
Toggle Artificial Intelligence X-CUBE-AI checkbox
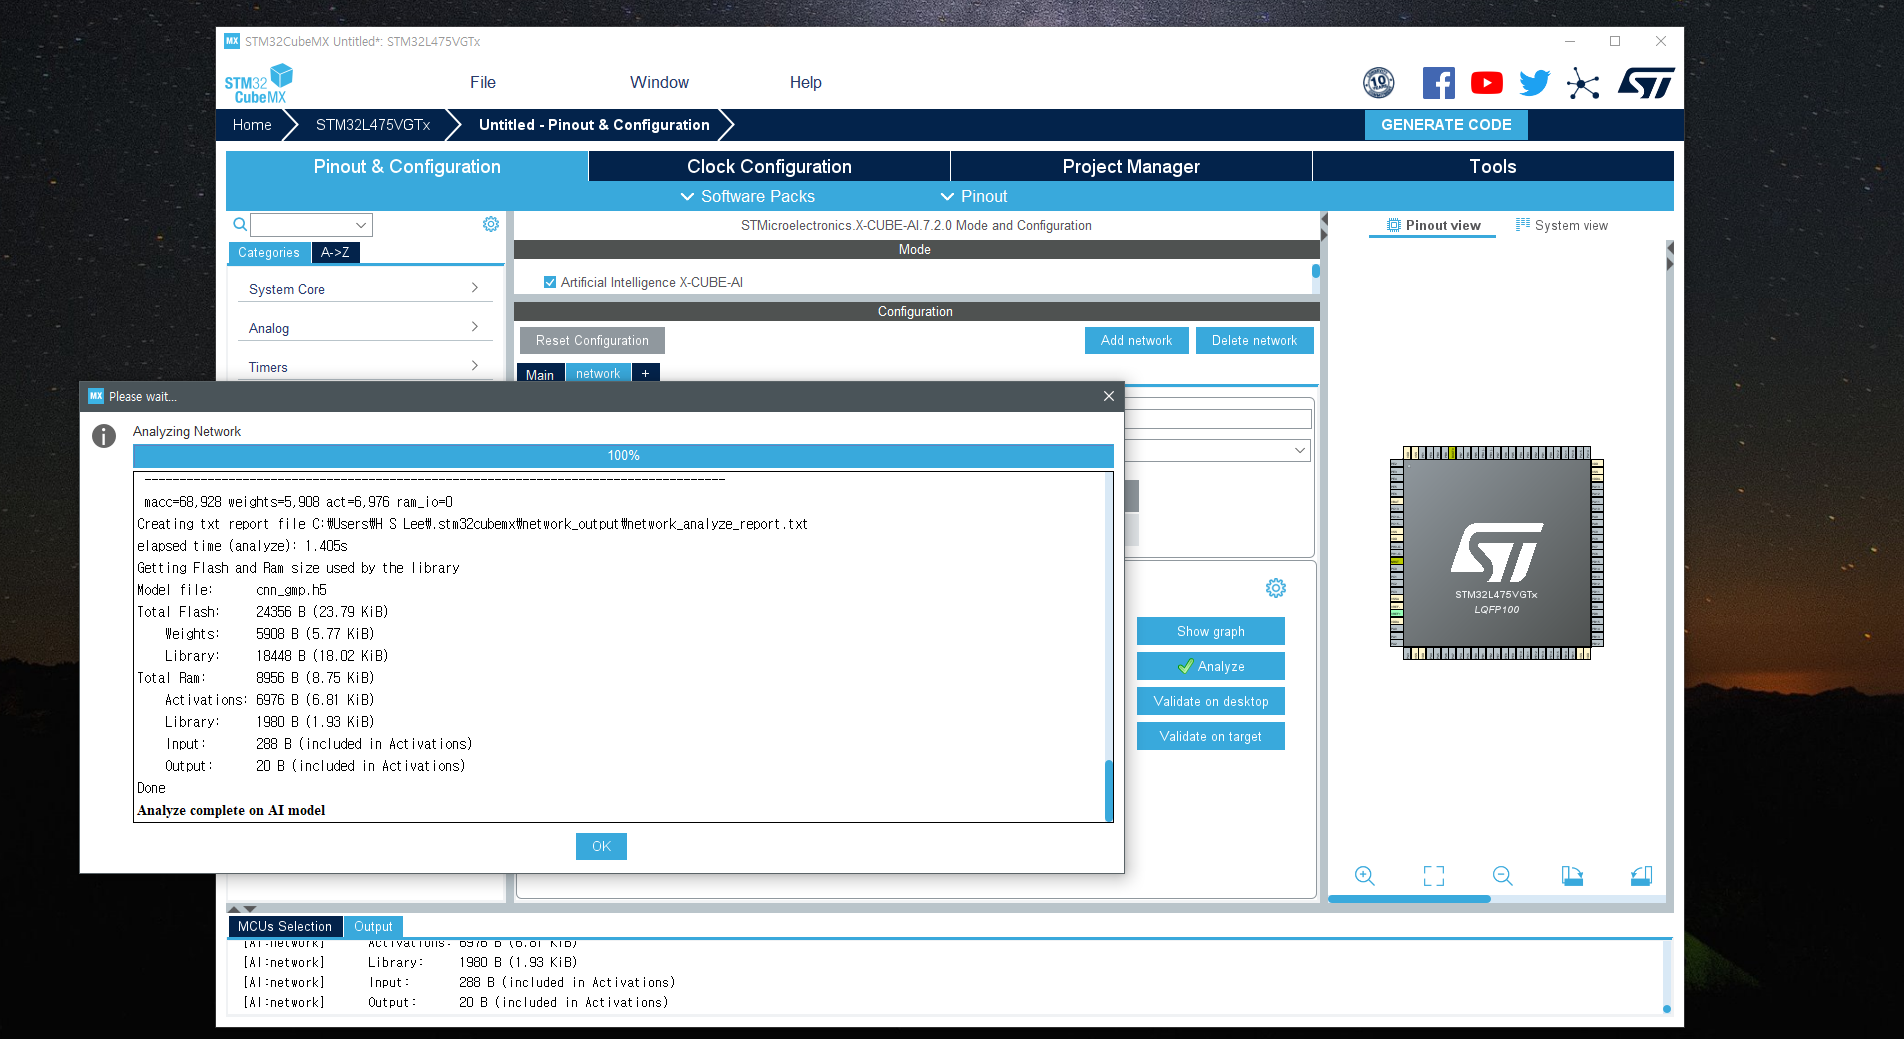click(550, 282)
